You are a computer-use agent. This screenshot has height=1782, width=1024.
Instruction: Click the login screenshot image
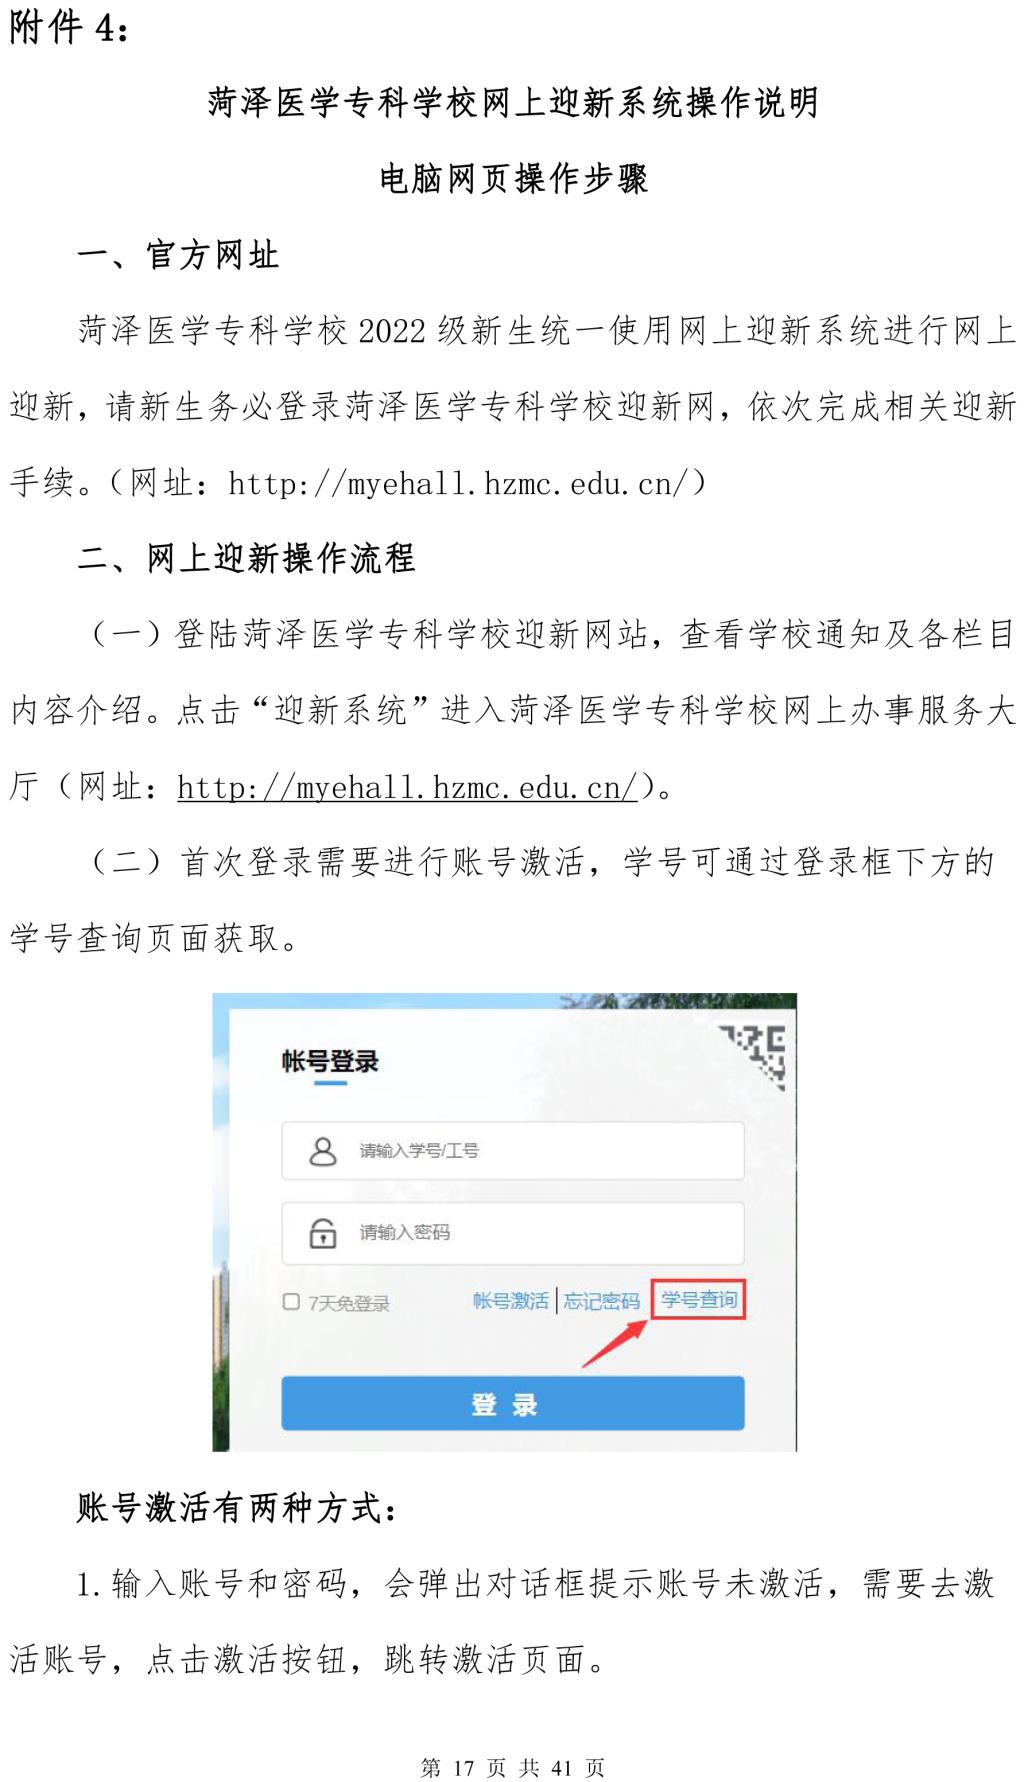coord(505,1222)
